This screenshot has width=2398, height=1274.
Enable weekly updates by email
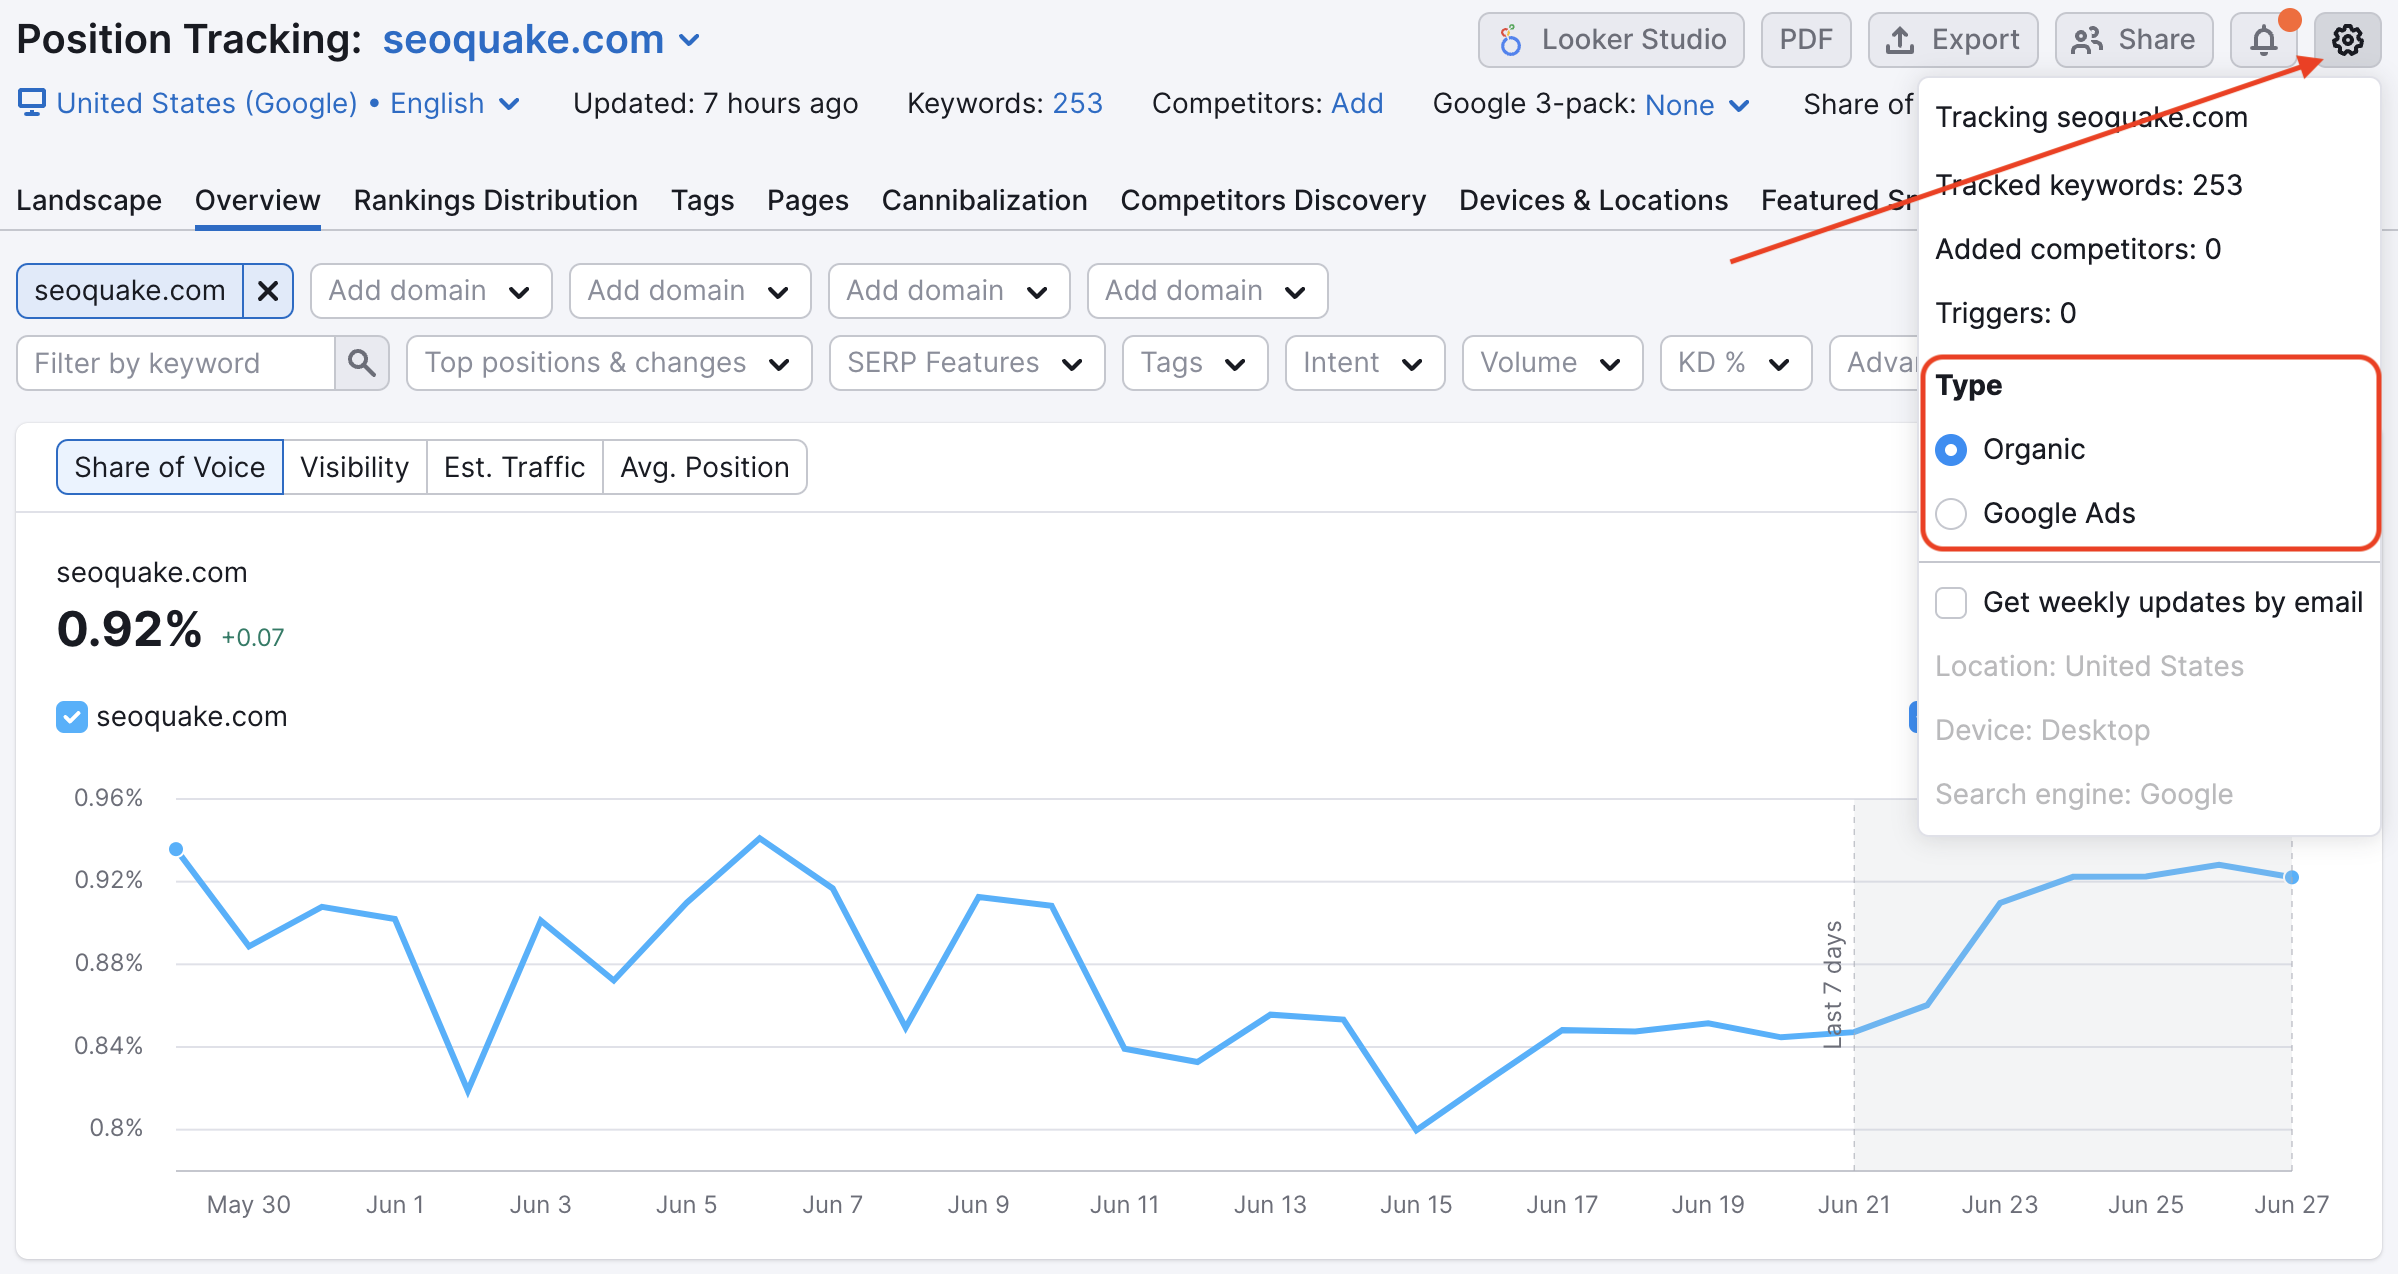coord(1951,603)
